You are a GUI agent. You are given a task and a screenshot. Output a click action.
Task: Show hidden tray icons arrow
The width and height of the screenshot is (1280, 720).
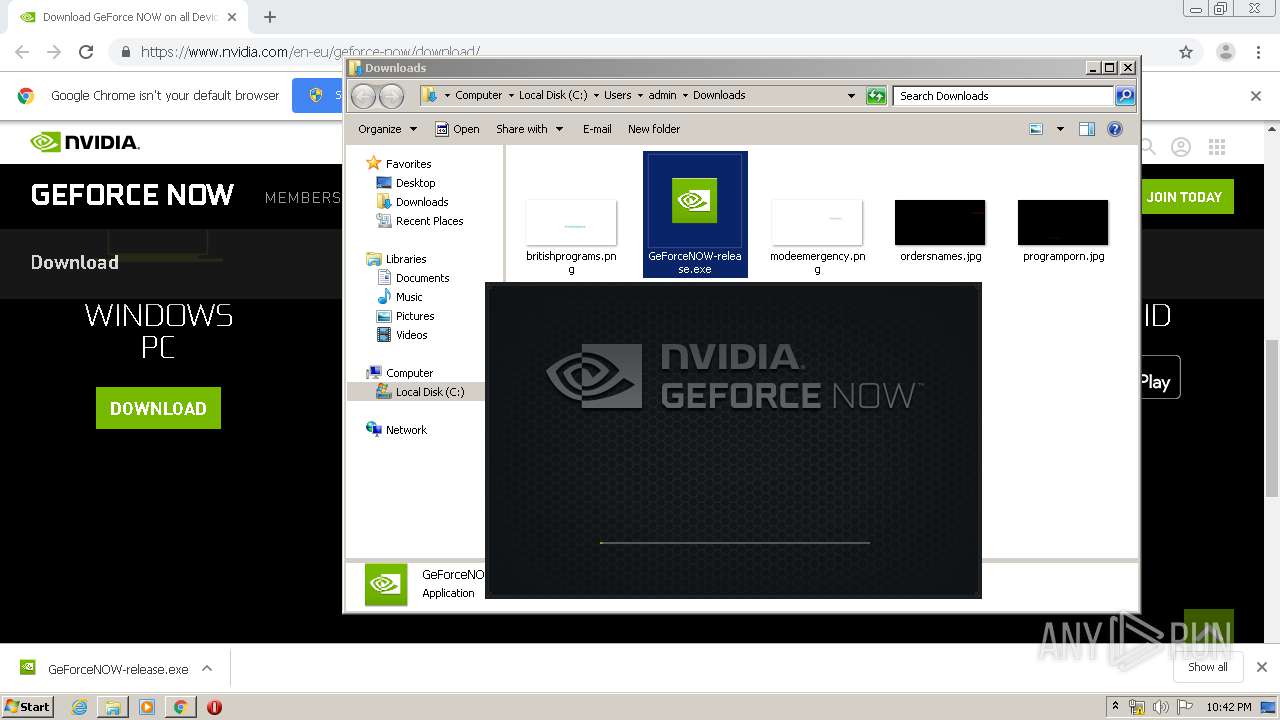click(x=1115, y=707)
